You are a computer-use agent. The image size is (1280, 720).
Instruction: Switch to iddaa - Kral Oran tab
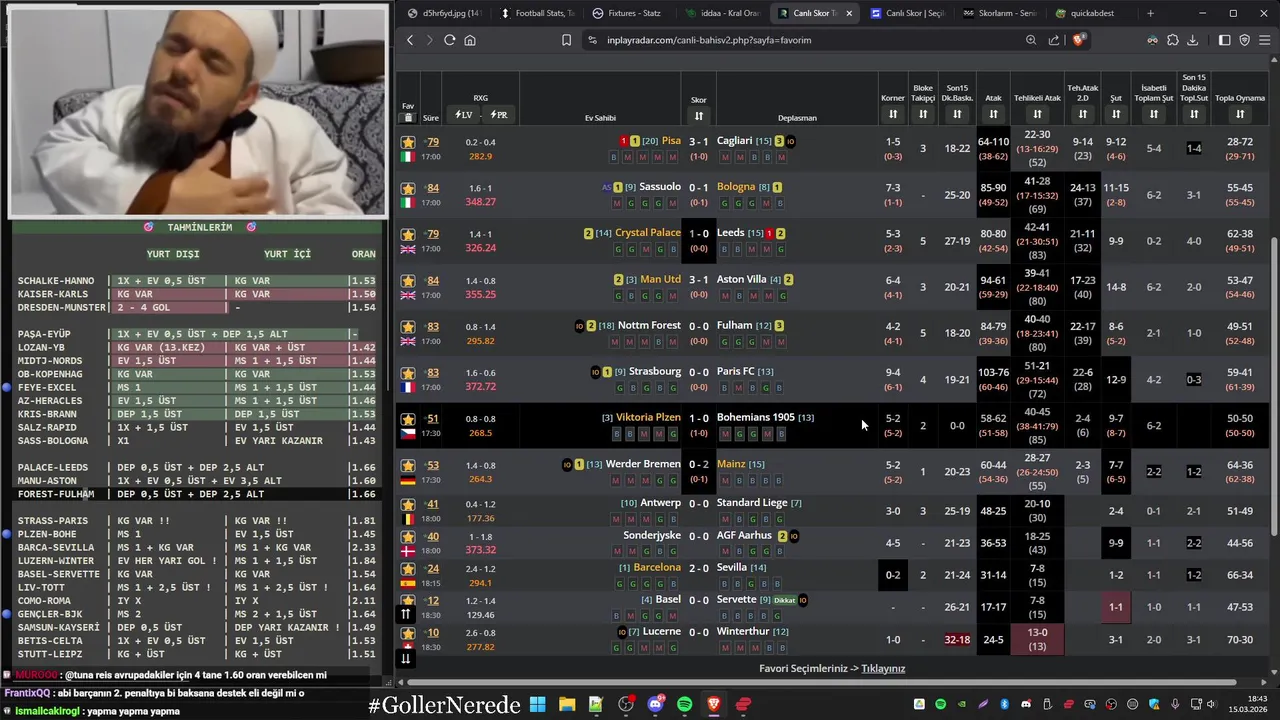(723, 13)
